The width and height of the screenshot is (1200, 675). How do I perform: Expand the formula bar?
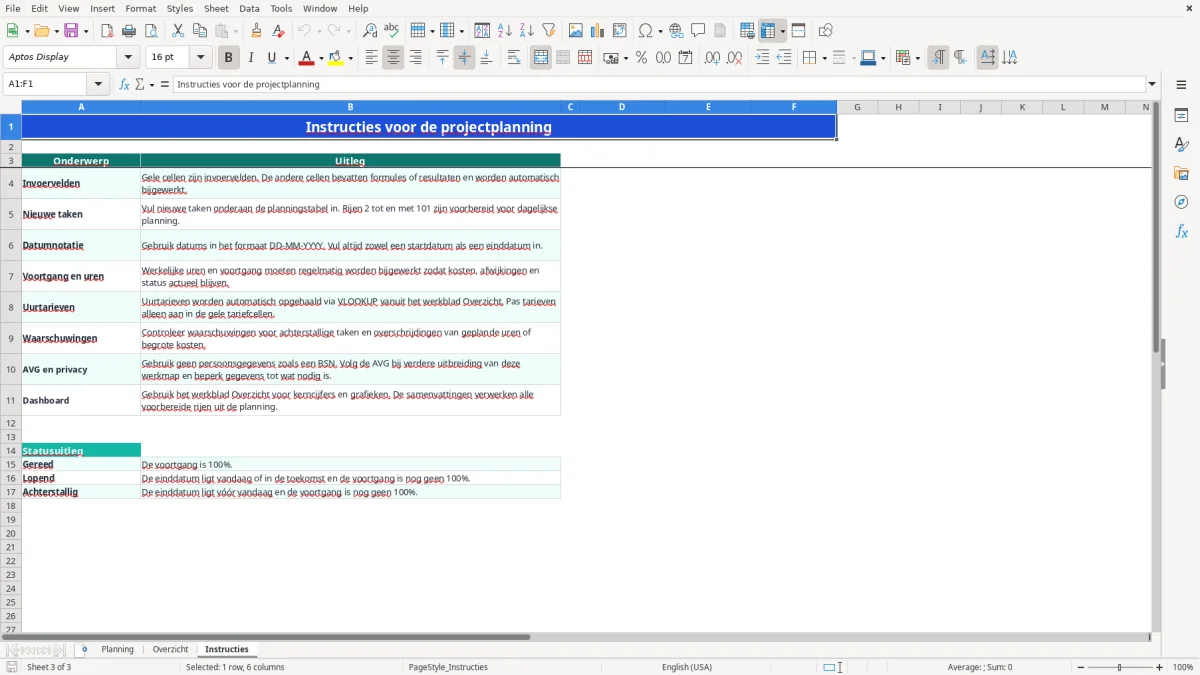[1152, 84]
